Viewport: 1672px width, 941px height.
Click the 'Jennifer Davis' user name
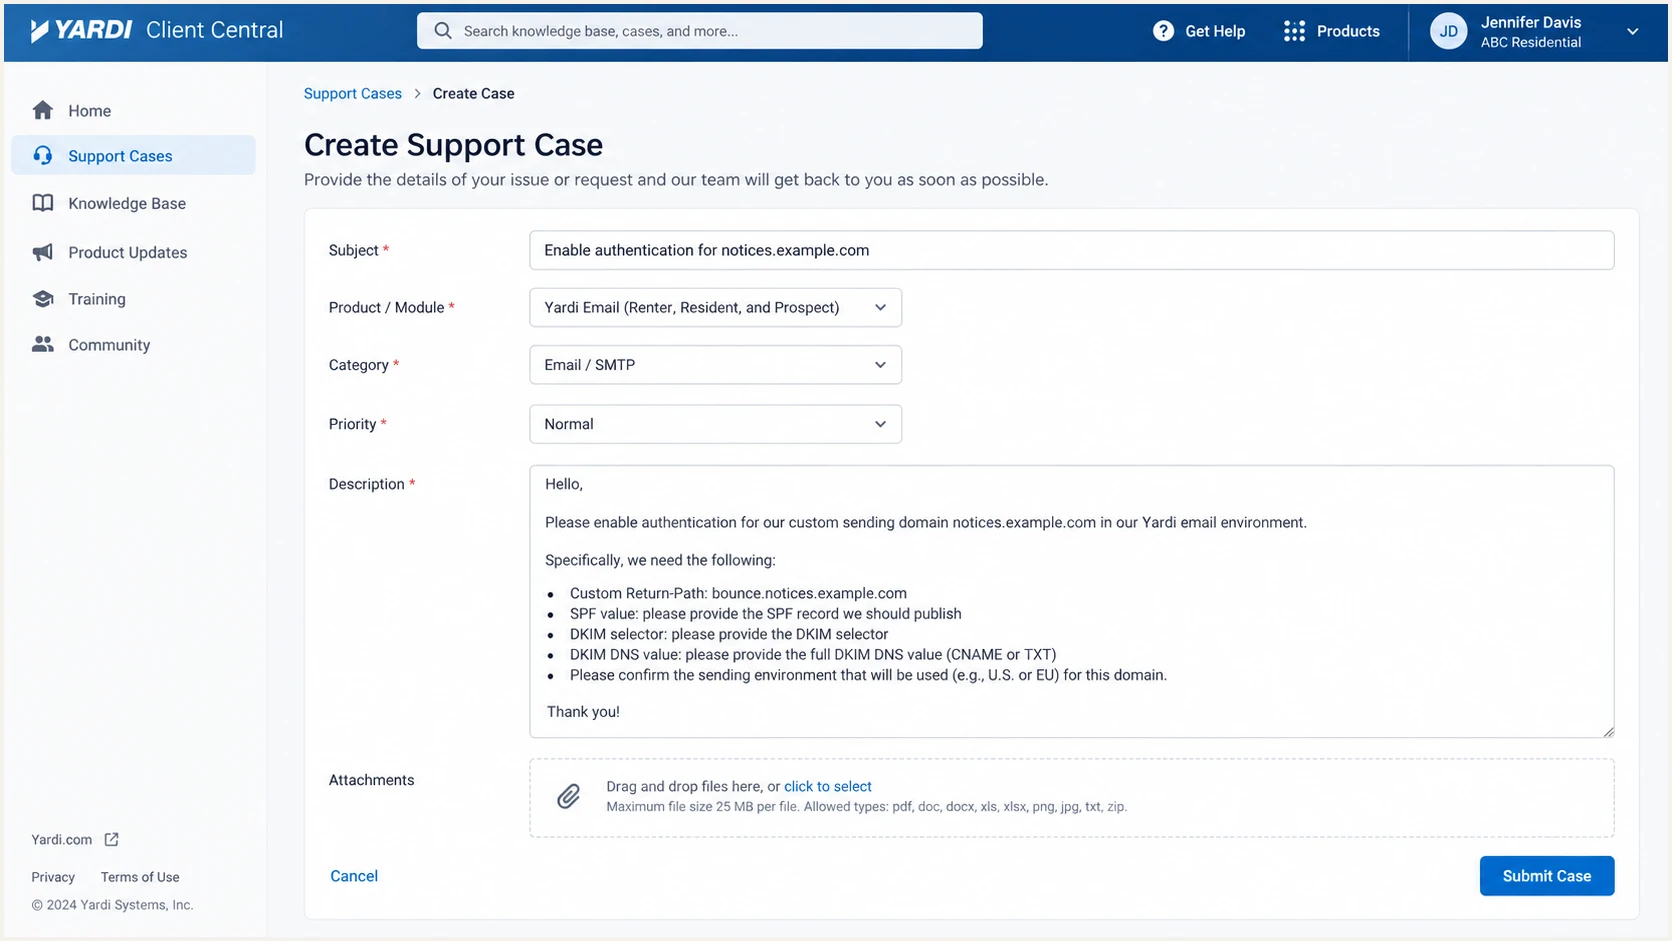(1531, 22)
